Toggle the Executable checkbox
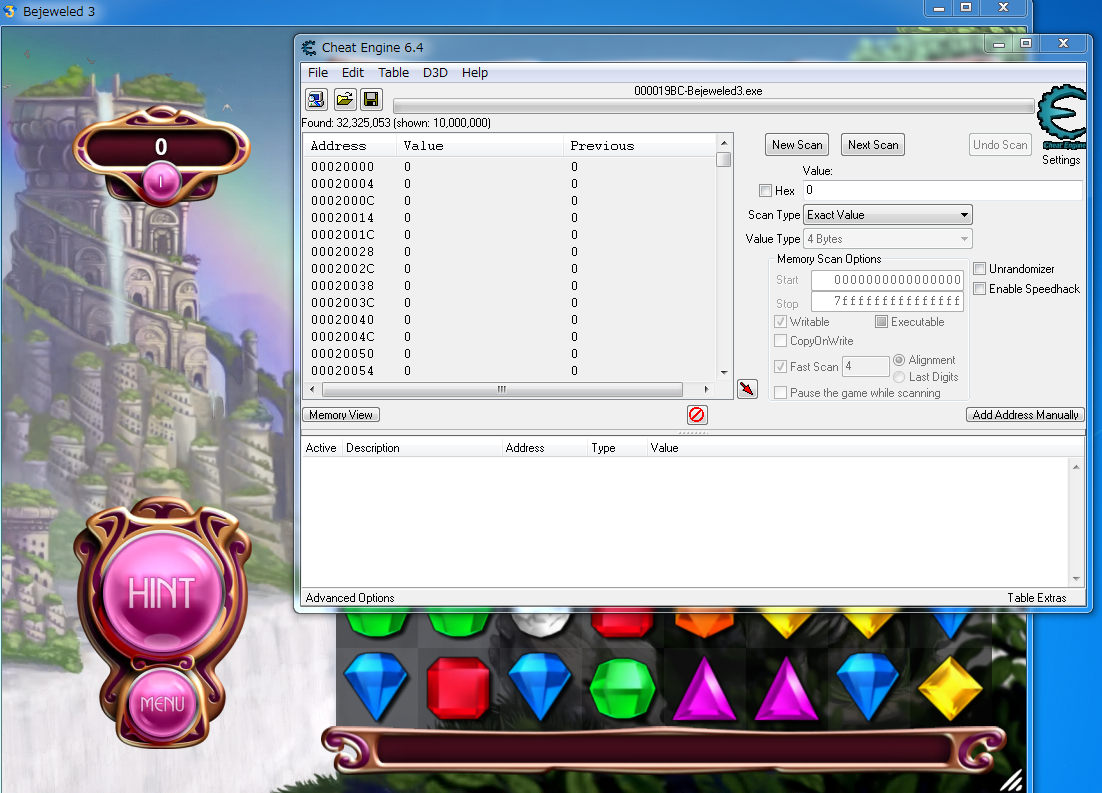The width and height of the screenshot is (1102, 793). pos(881,322)
